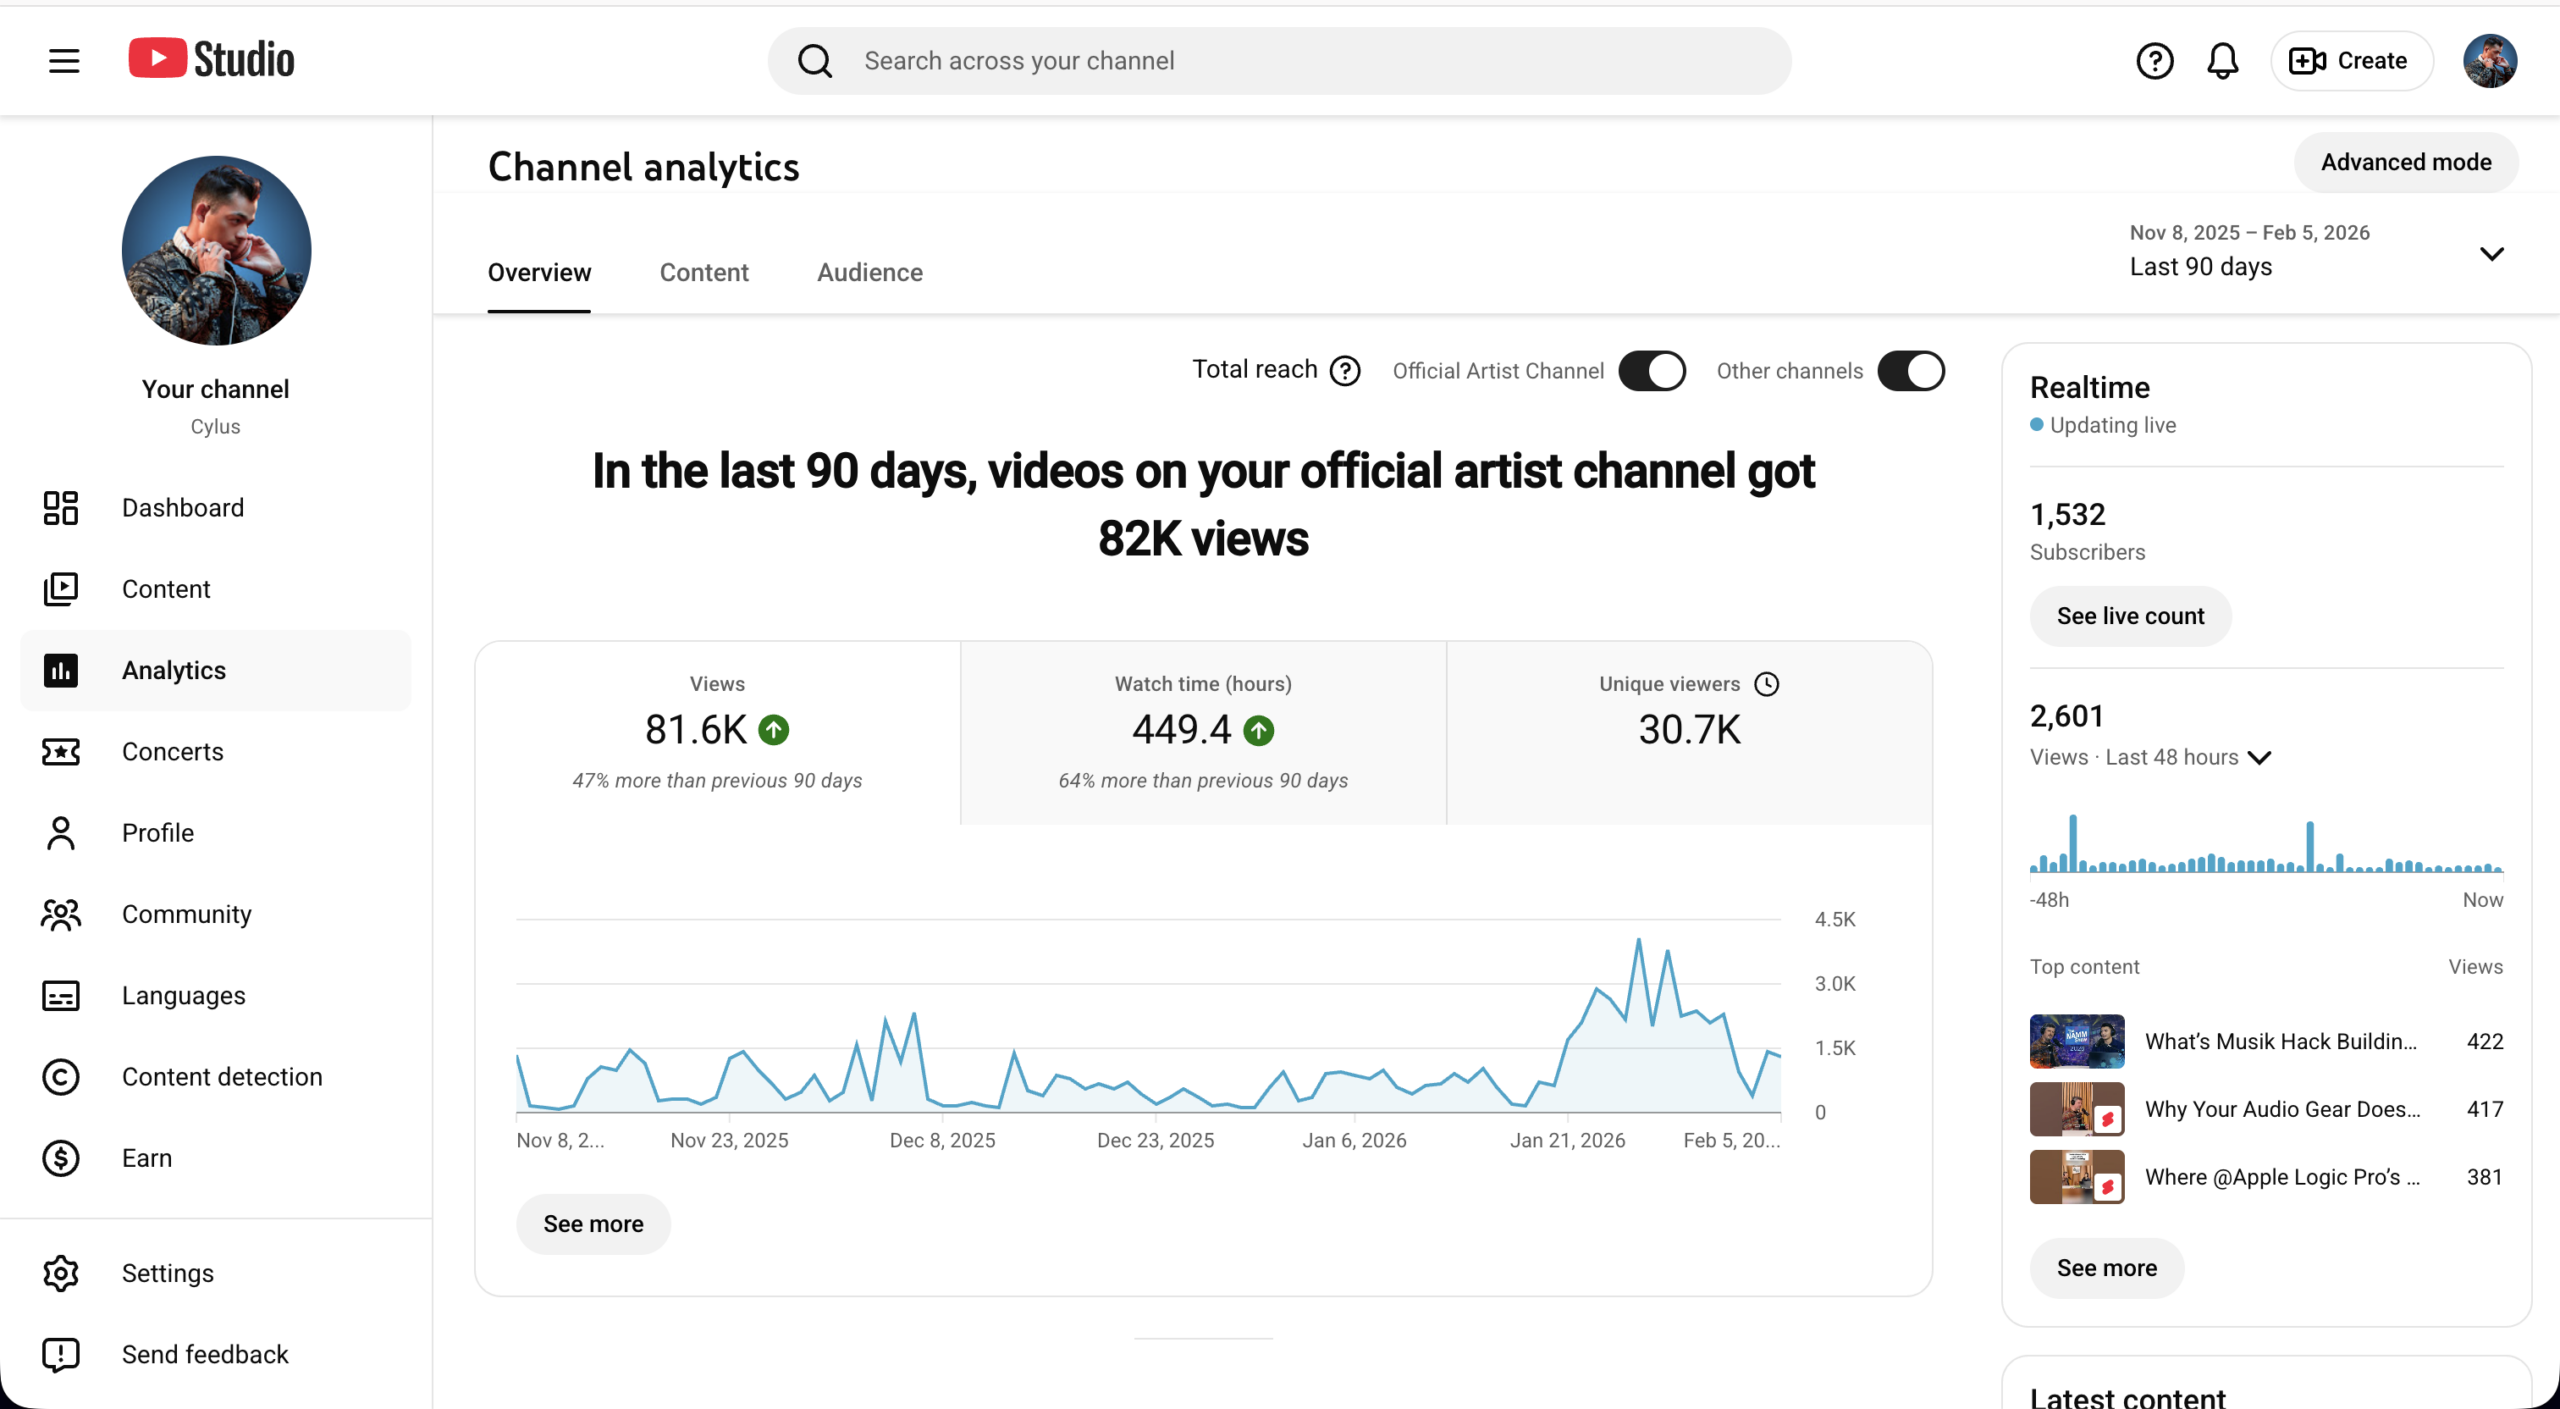
Task: Click the large channel profile picture
Action: 216,250
